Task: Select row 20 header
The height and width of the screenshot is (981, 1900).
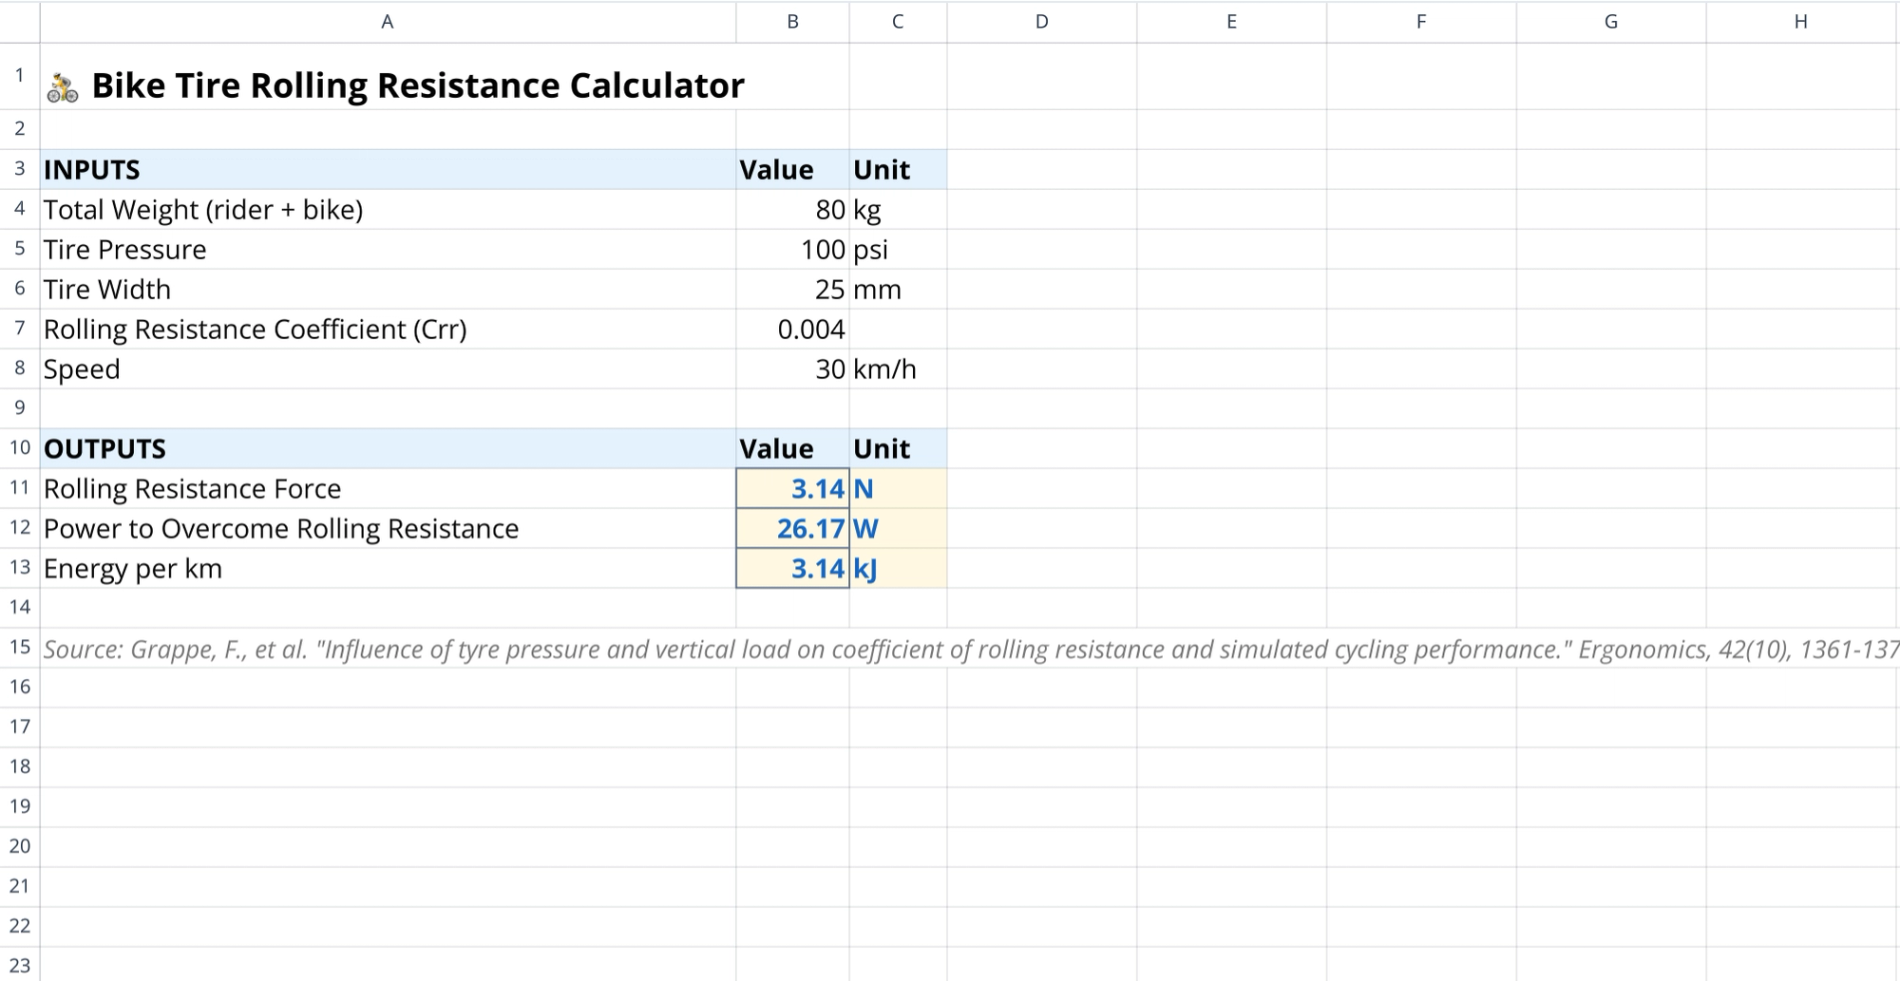Action: pyautogui.click(x=20, y=847)
